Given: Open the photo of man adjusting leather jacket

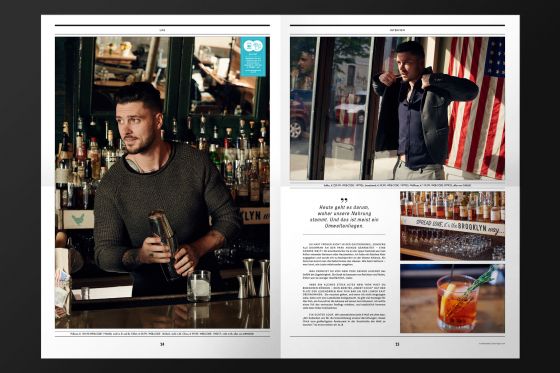Looking at the screenshot, I should click(x=398, y=108).
